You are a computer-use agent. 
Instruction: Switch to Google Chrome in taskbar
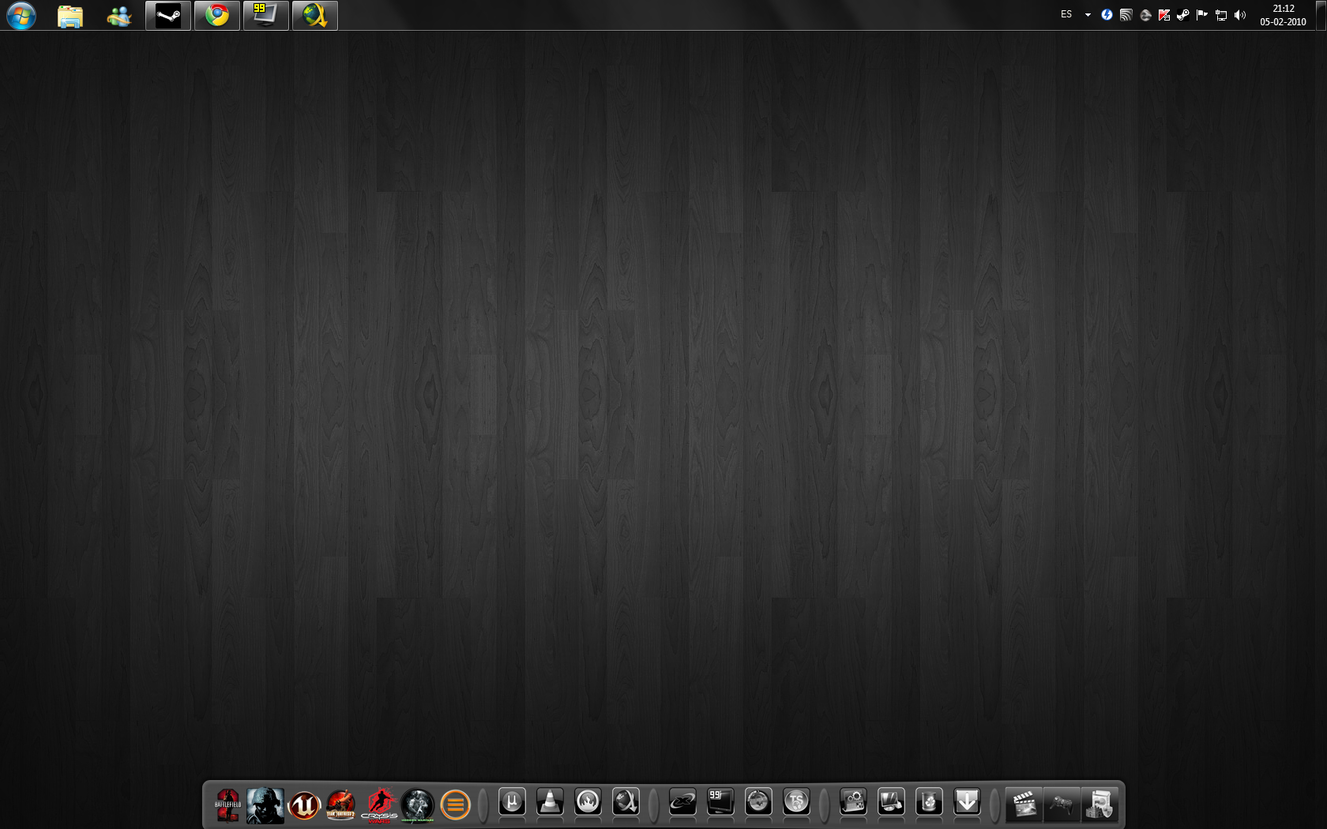point(217,16)
